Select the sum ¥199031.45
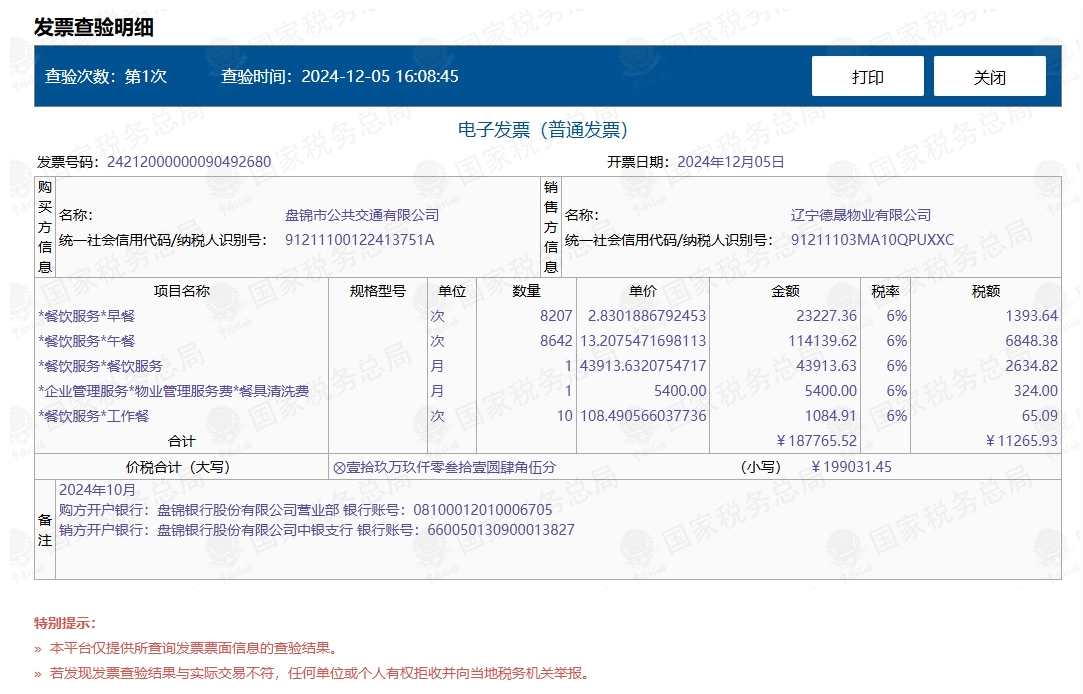The height and width of the screenshot is (694, 1083). pos(851,467)
